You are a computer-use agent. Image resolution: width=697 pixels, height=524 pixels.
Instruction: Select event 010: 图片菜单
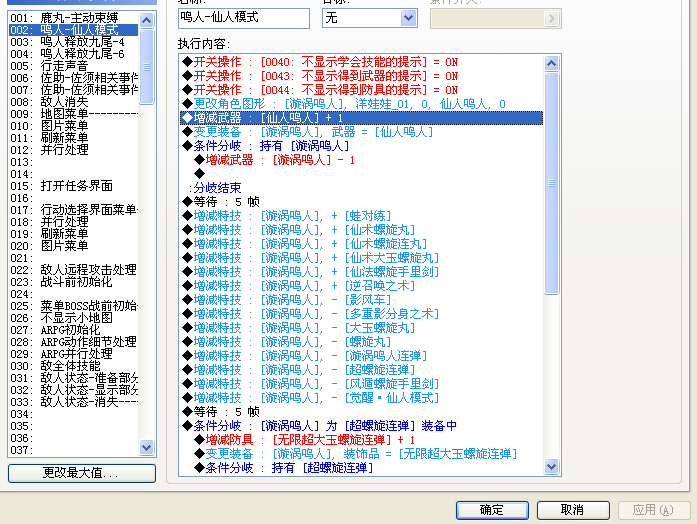click(x=73, y=126)
